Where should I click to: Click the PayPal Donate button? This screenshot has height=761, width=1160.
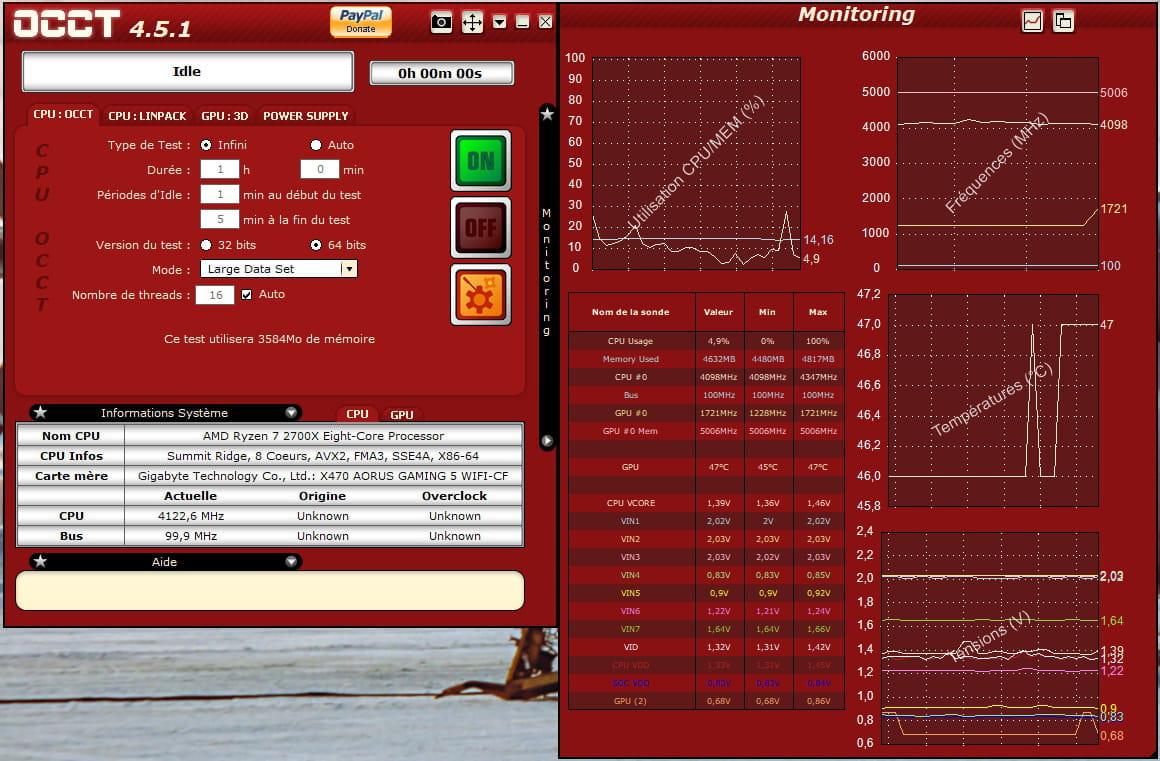[360, 21]
